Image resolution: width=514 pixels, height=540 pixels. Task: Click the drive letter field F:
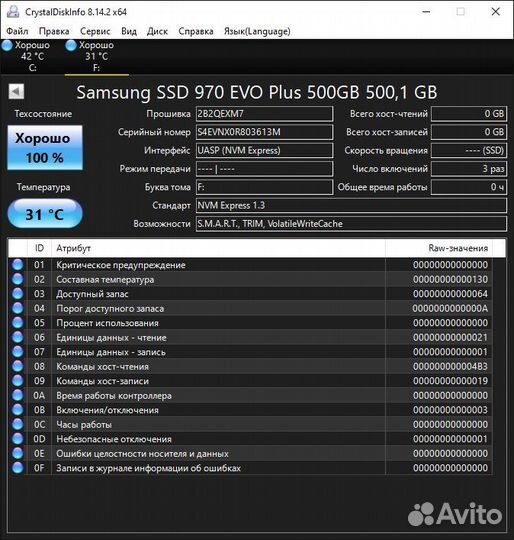click(x=264, y=187)
